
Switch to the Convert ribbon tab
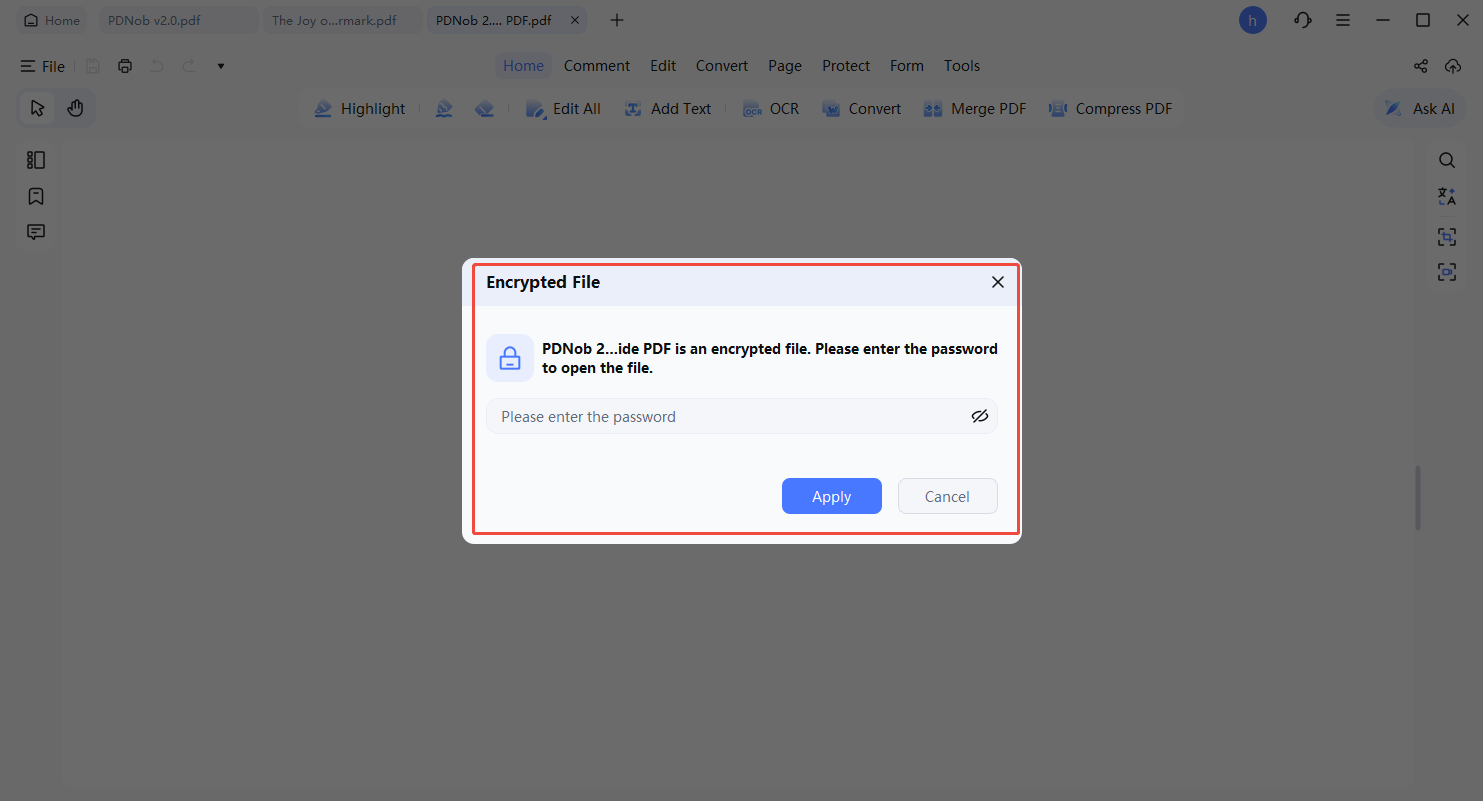pos(721,65)
